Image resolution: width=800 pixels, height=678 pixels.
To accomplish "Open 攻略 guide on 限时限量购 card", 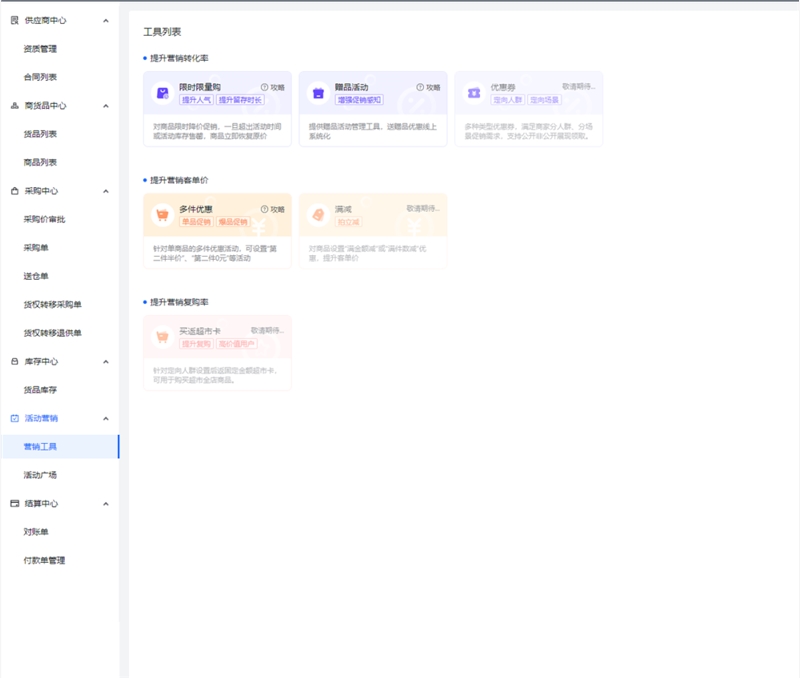I will [273, 87].
